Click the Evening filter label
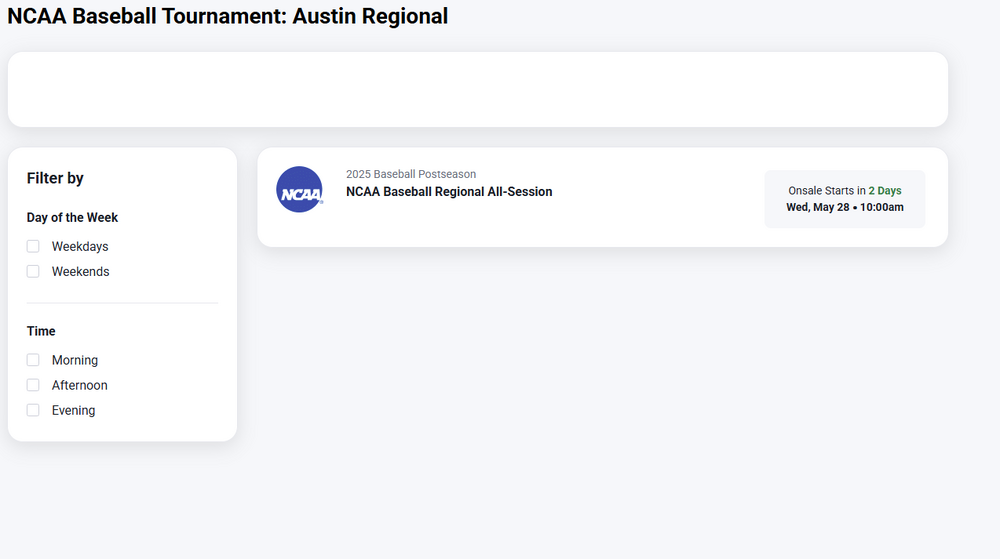The image size is (1000, 559). [x=74, y=410]
